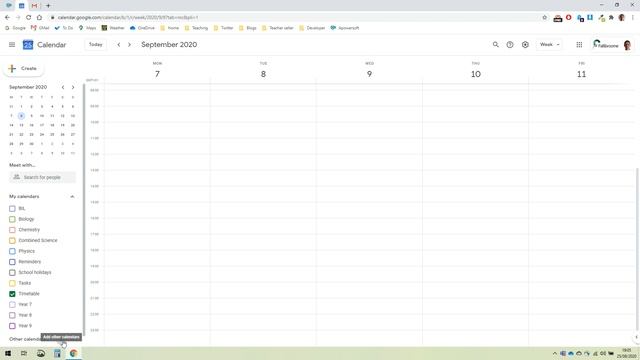Open the Google apps grid

coord(579,44)
